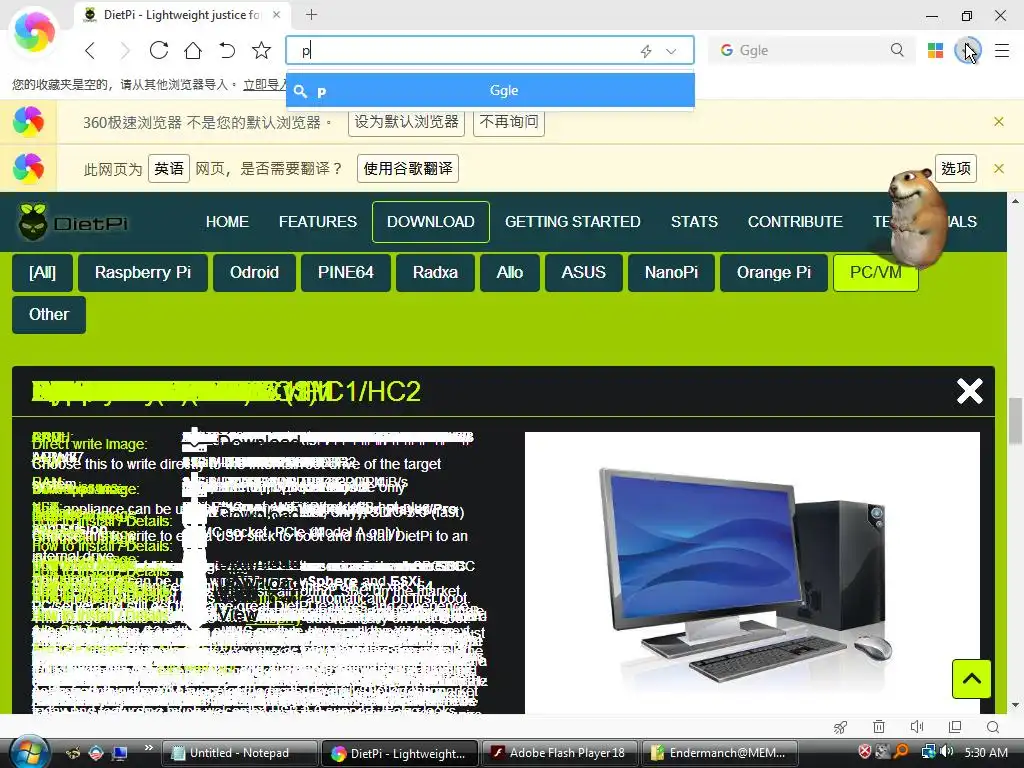Click the don't ask again button
Viewport: 1024px width, 768px height.
(x=509, y=122)
